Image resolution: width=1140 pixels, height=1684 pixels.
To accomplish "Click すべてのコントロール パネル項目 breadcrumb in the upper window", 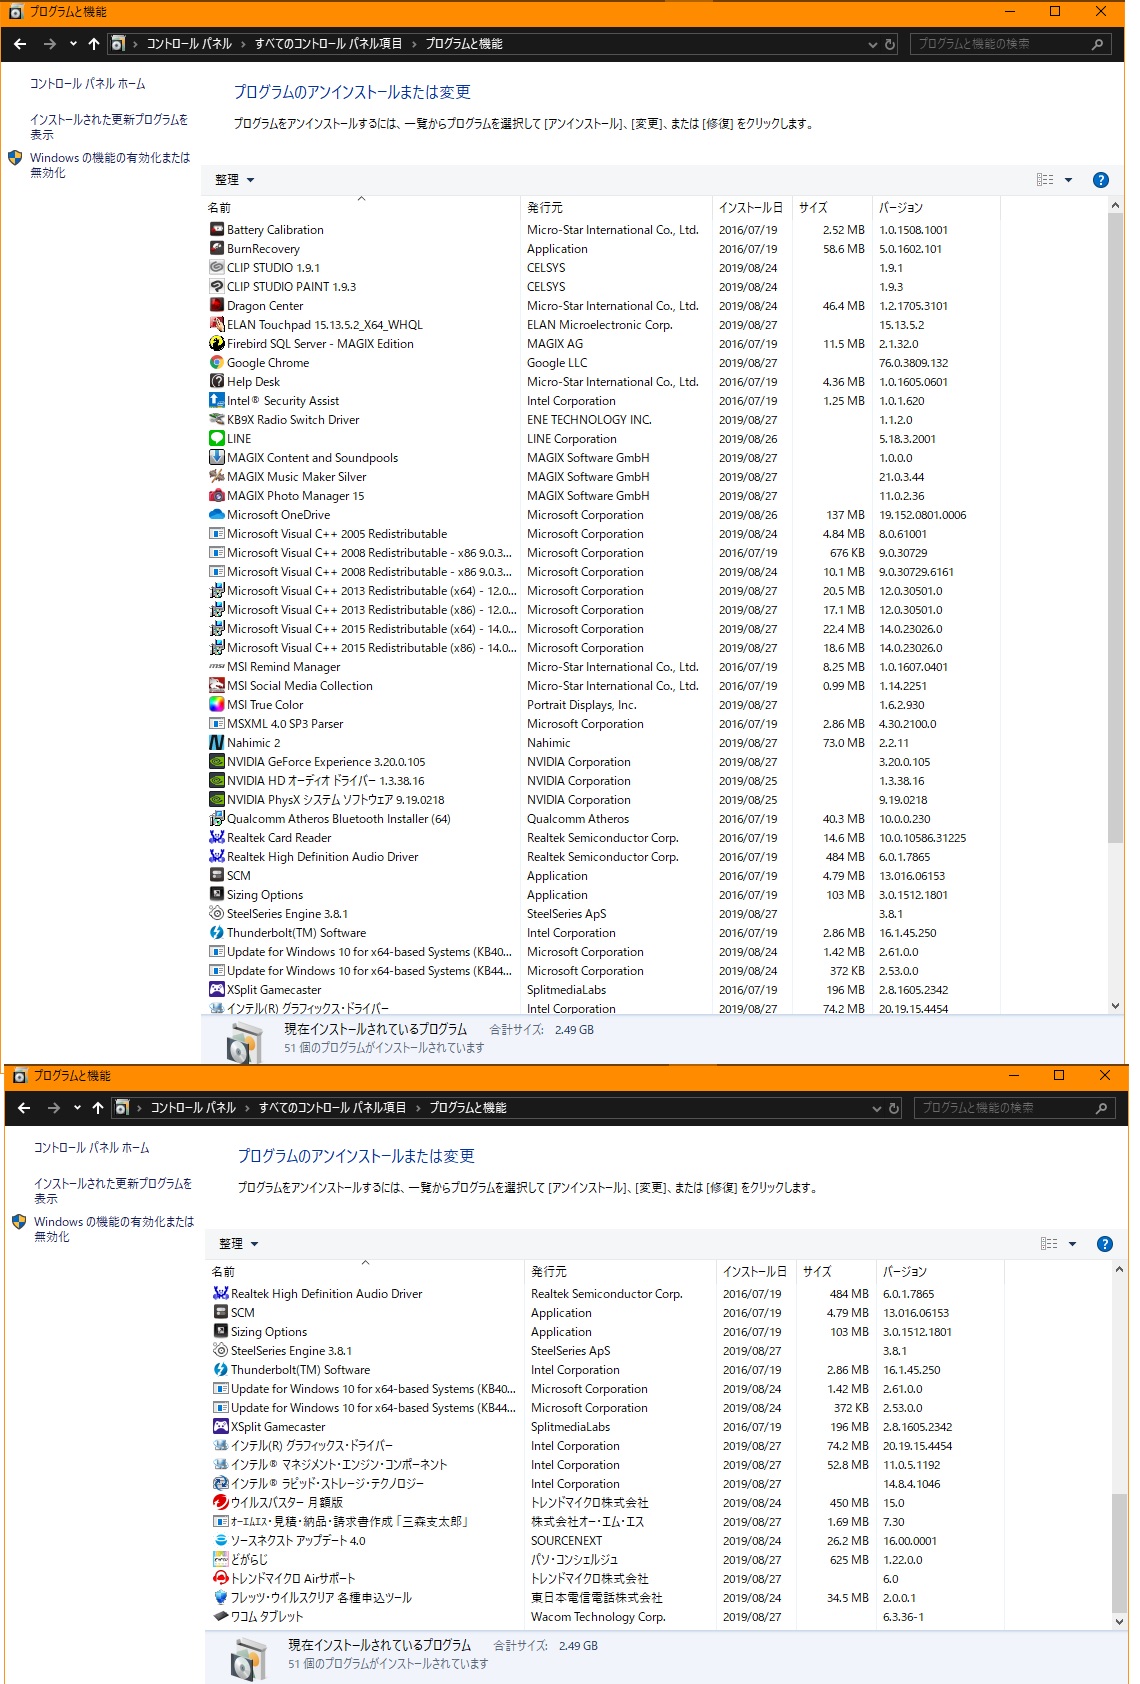I will click(328, 44).
